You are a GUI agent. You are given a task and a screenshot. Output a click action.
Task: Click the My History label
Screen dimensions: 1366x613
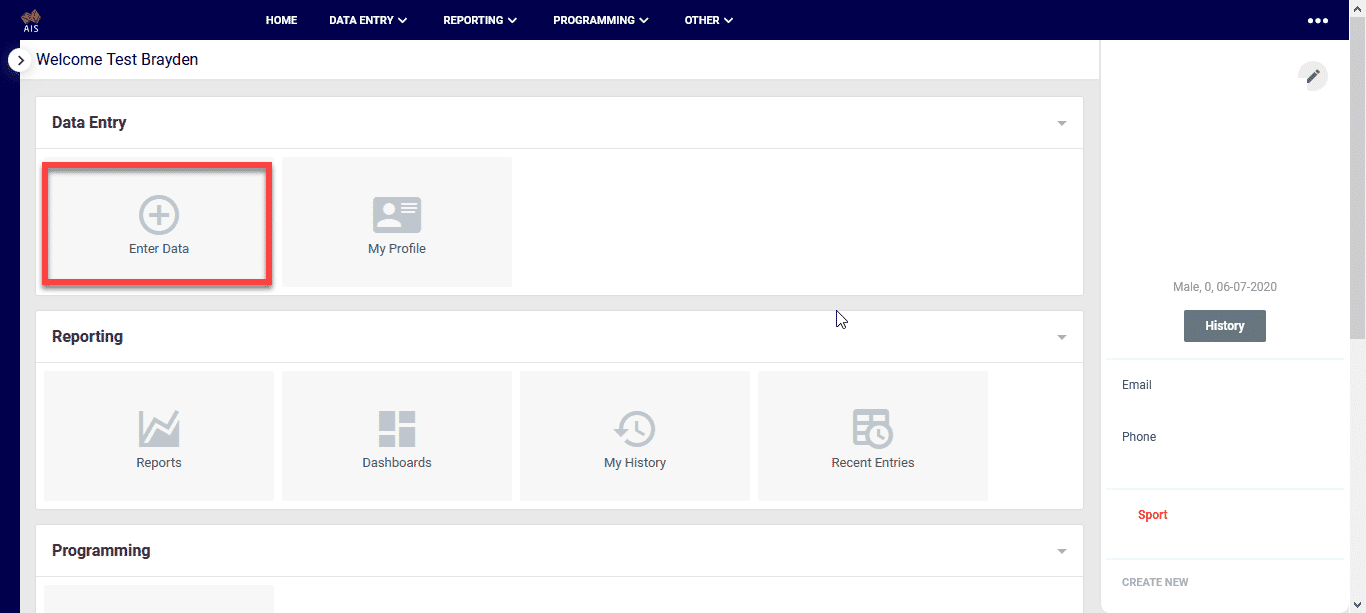tap(635, 463)
